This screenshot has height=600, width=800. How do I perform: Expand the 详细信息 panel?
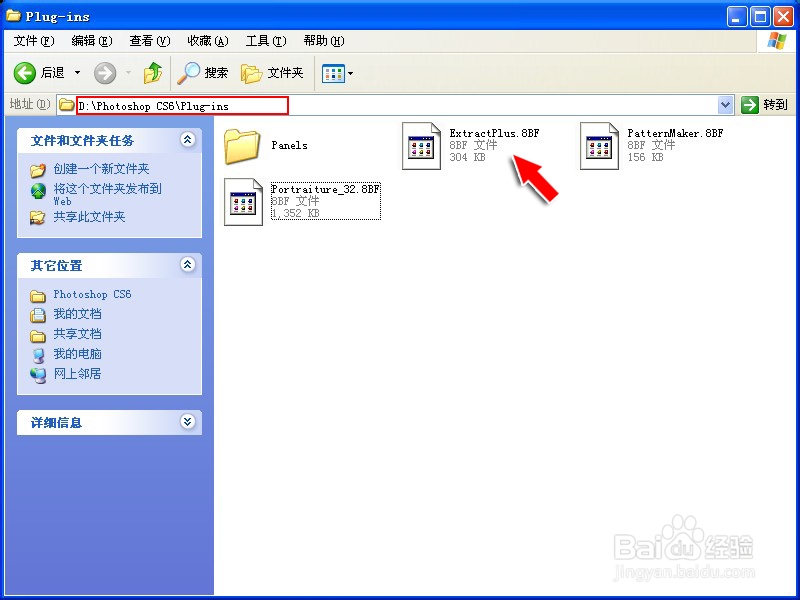188,421
